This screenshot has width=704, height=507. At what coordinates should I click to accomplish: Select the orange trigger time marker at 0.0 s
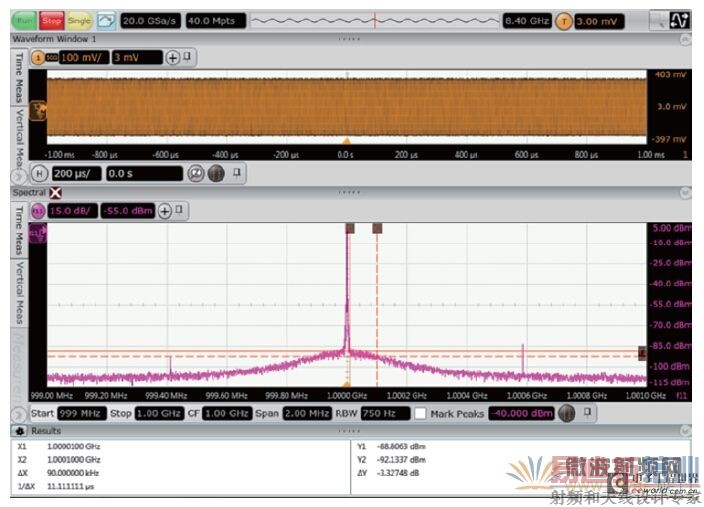point(346,141)
